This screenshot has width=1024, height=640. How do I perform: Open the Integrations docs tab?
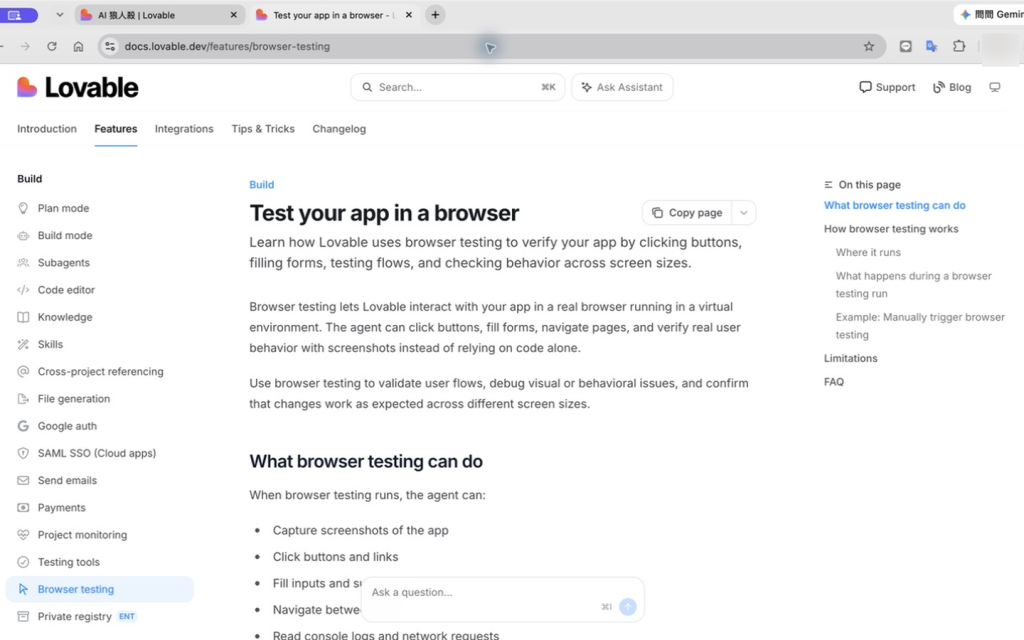(x=184, y=129)
